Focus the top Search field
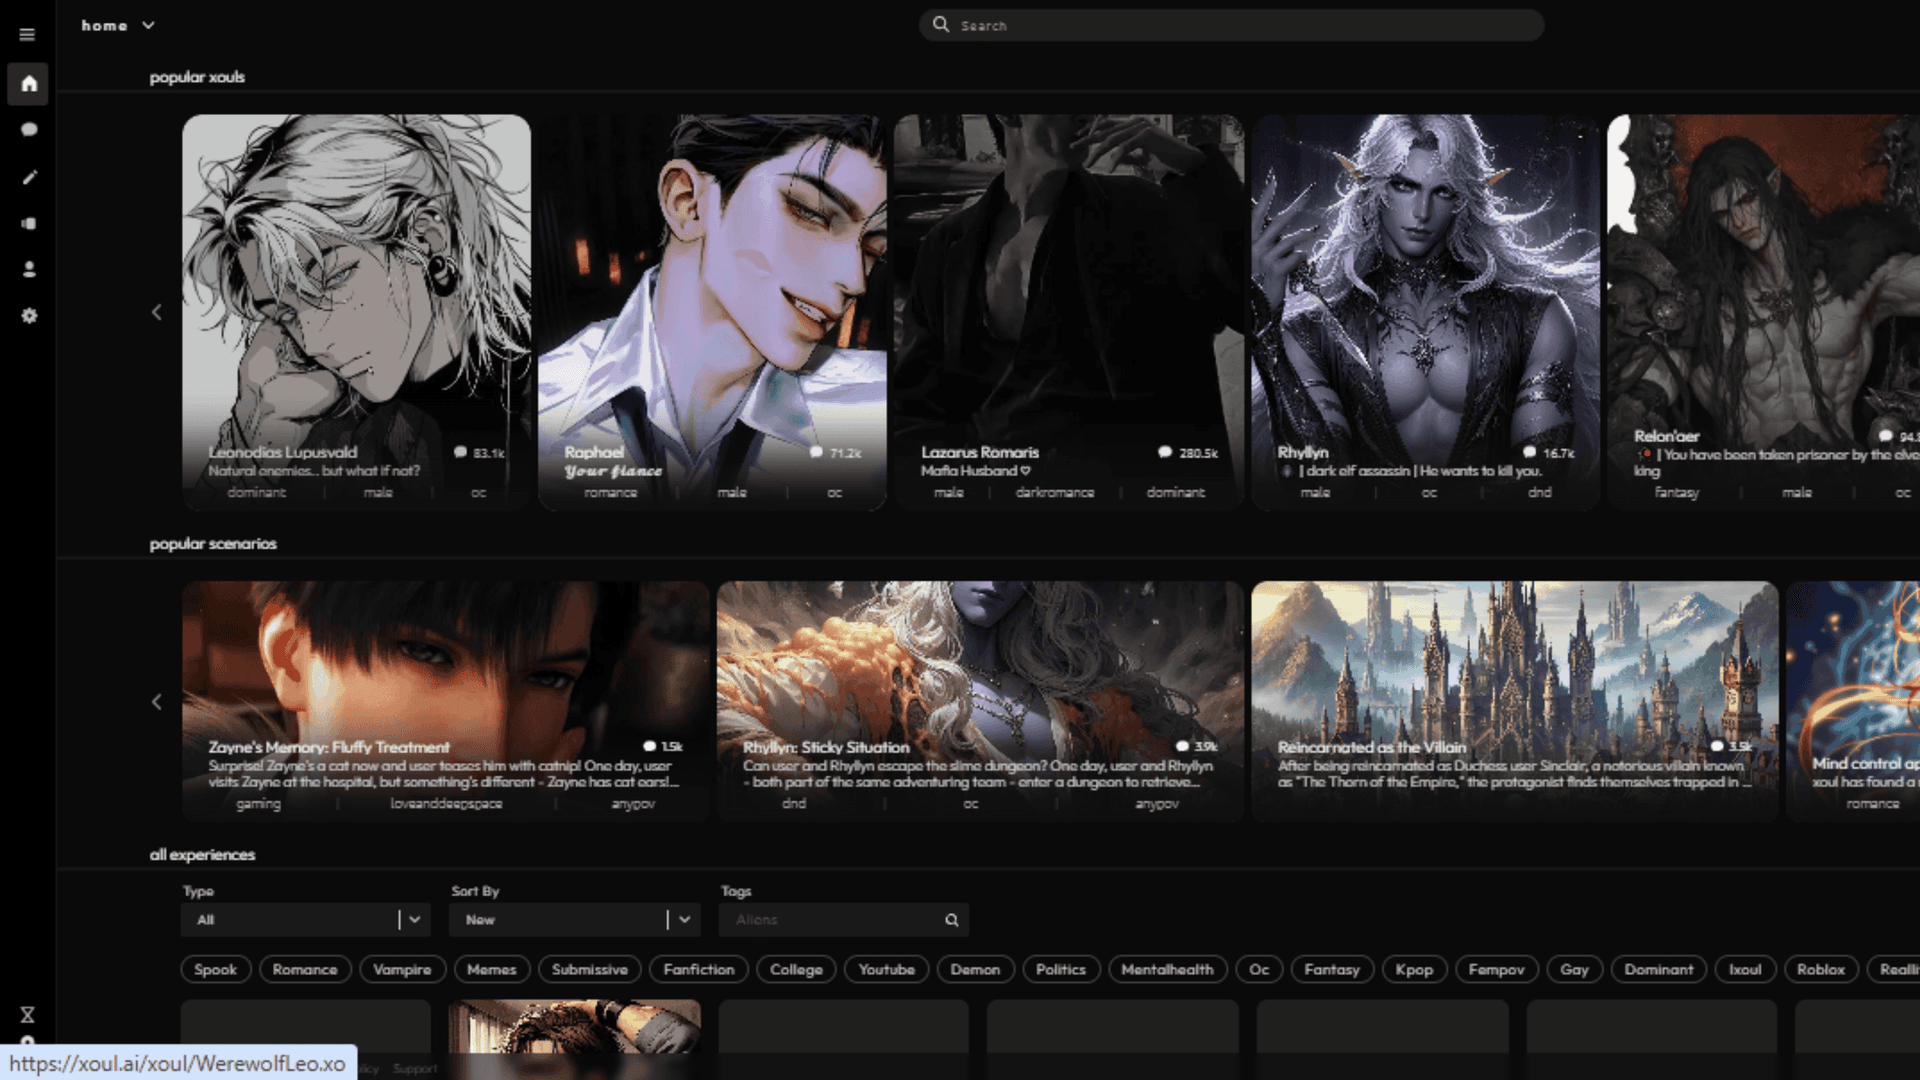 1231,25
